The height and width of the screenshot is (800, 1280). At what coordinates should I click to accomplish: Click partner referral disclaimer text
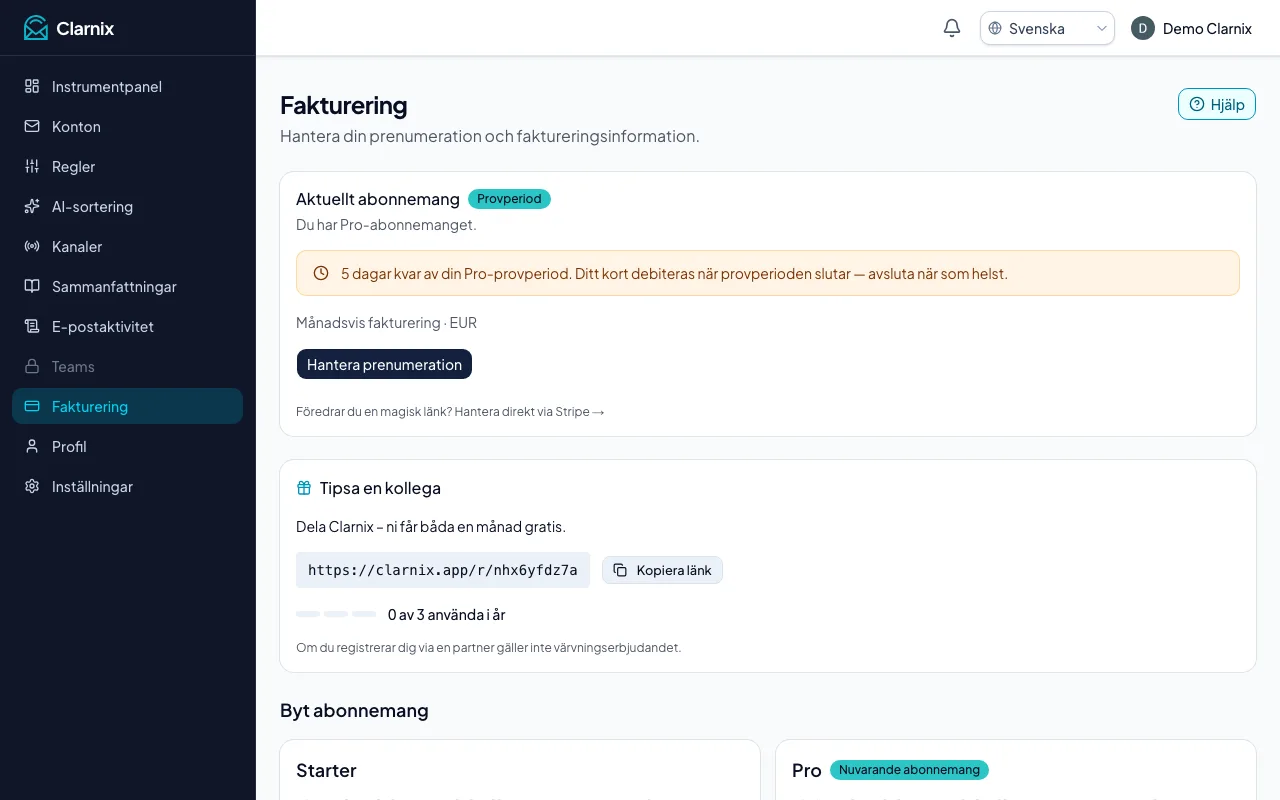pos(488,647)
